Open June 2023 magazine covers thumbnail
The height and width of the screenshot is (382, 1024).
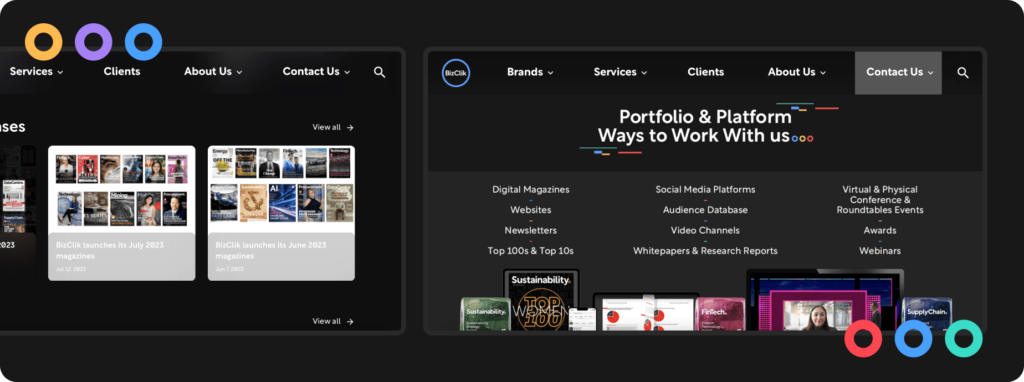coord(281,189)
